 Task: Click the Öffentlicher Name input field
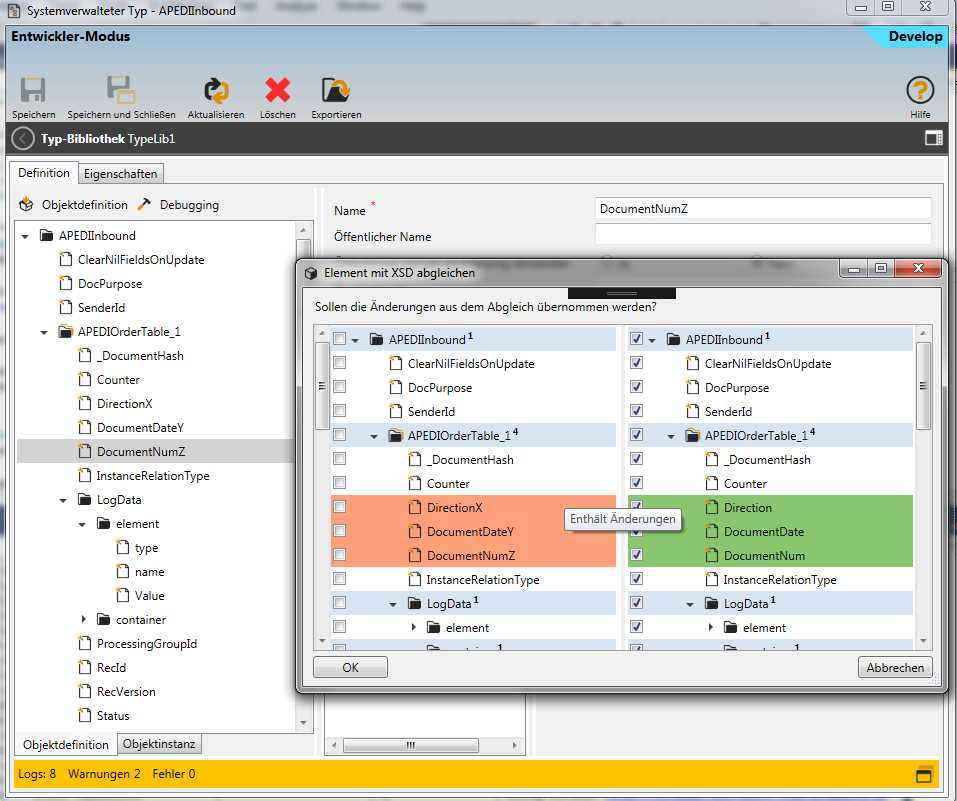coord(763,235)
